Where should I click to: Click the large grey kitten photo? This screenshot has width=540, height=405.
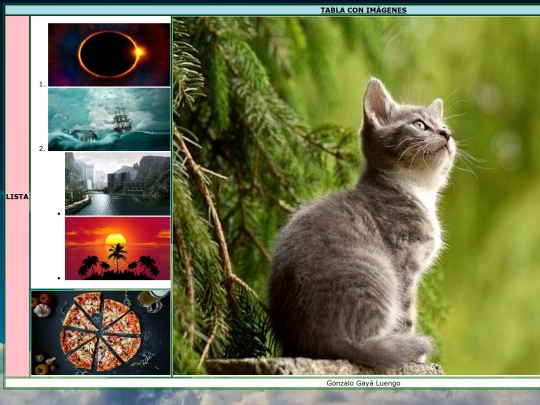point(356,196)
